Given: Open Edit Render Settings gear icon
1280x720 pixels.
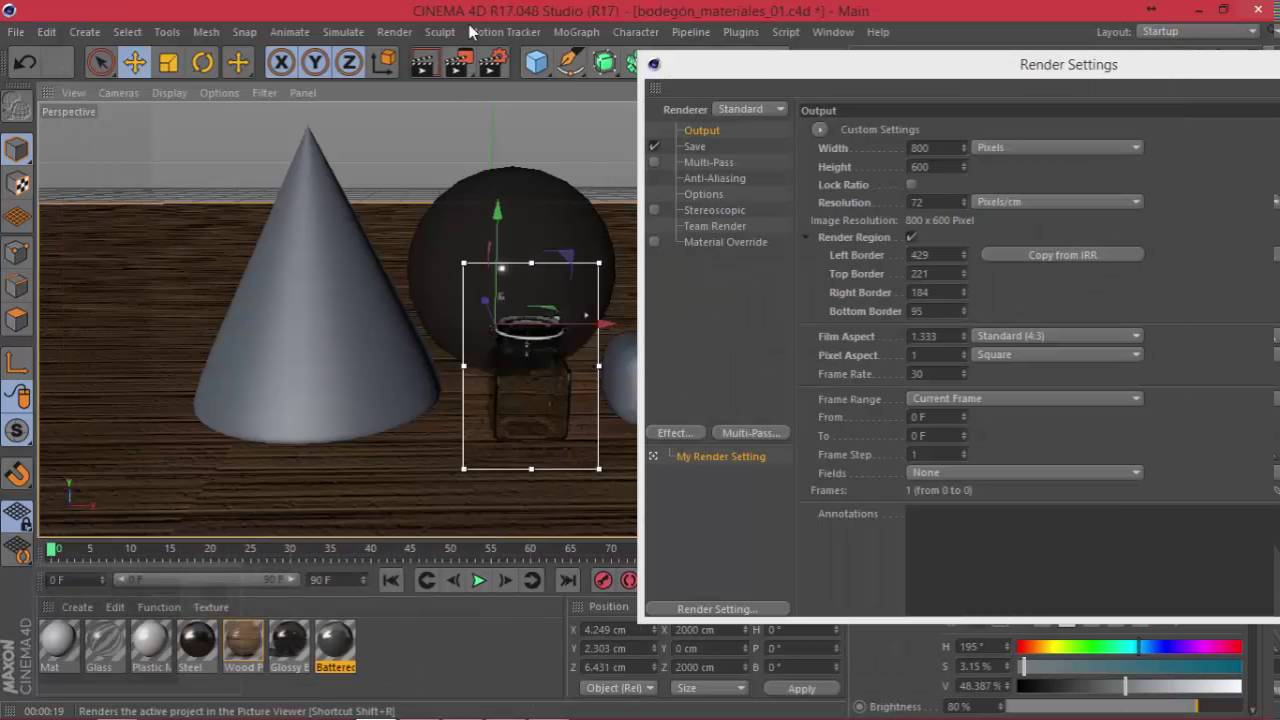Looking at the screenshot, I should (x=492, y=63).
